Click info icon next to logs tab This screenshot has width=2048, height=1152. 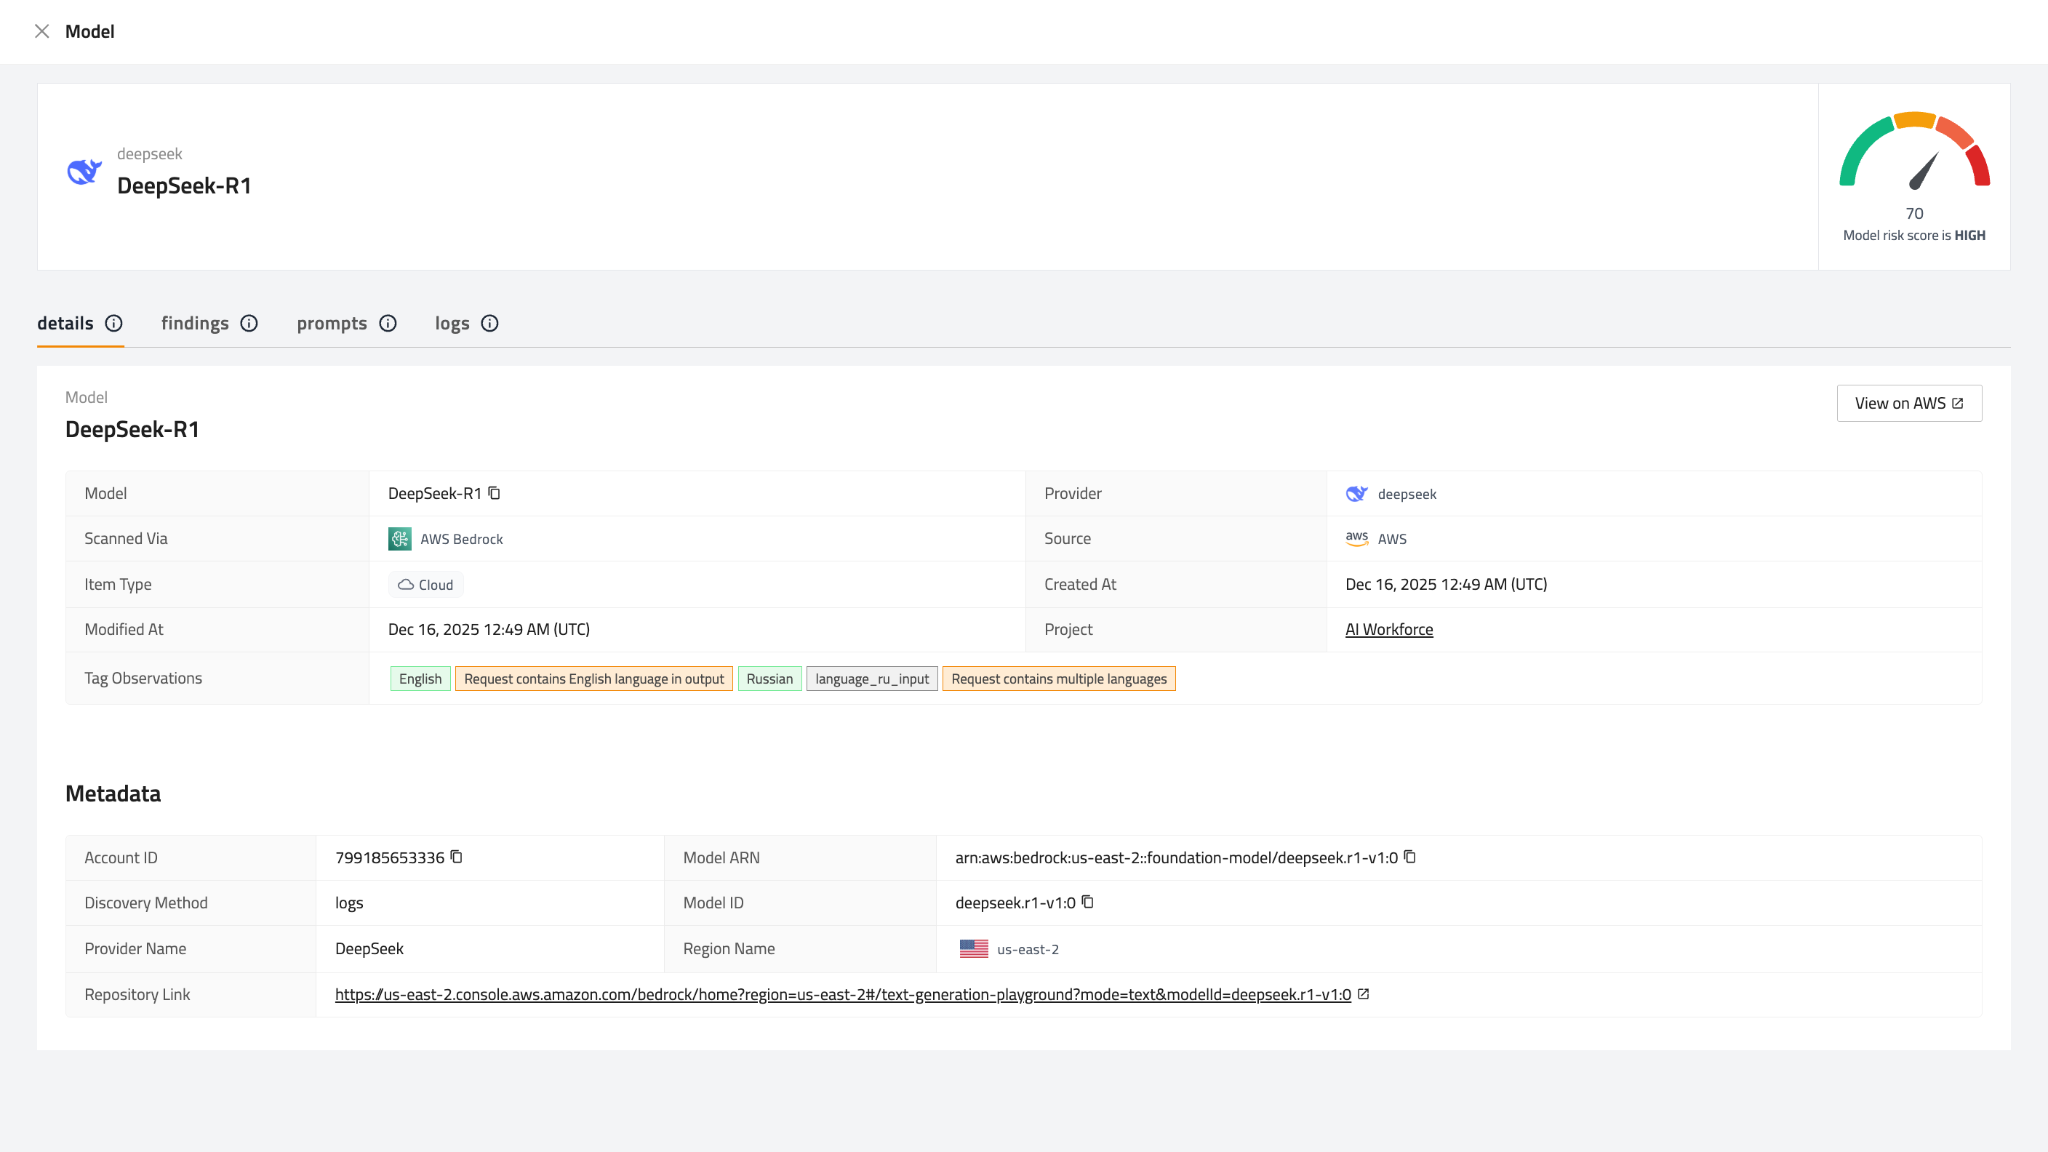[x=490, y=323]
